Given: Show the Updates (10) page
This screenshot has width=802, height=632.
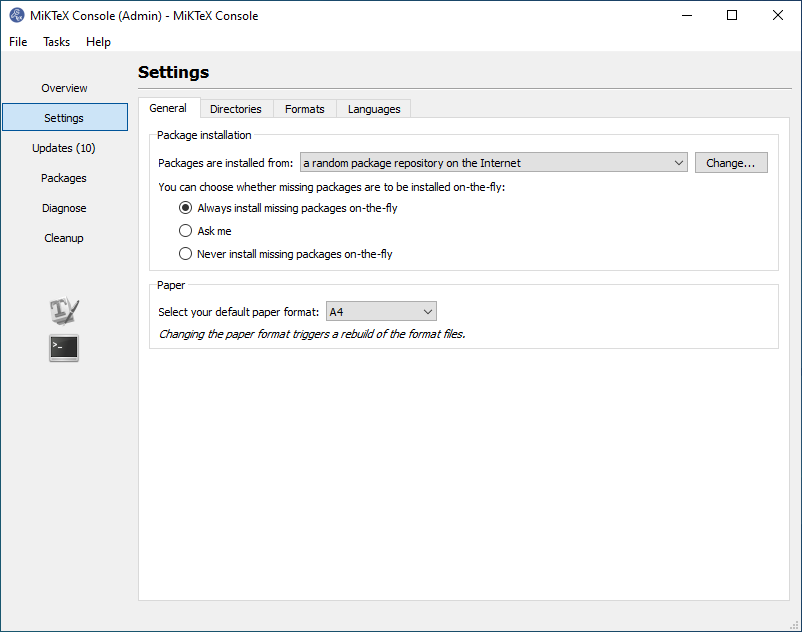Looking at the screenshot, I should click(x=64, y=148).
